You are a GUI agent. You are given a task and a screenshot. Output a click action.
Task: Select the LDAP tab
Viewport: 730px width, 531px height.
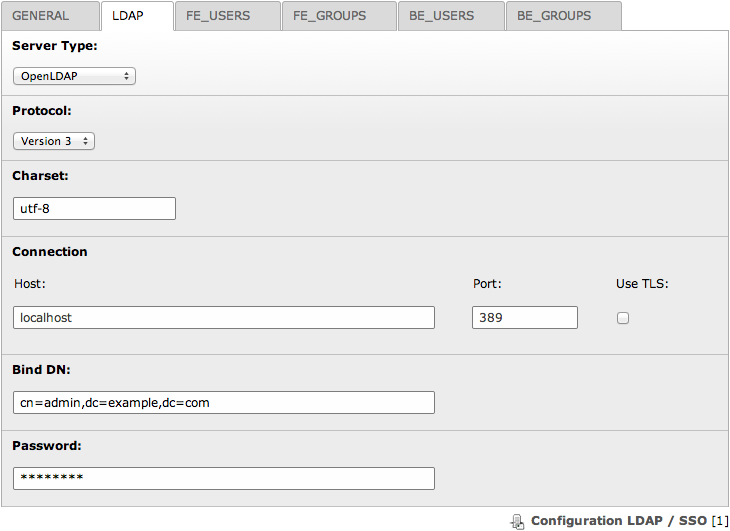tap(129, 16)
